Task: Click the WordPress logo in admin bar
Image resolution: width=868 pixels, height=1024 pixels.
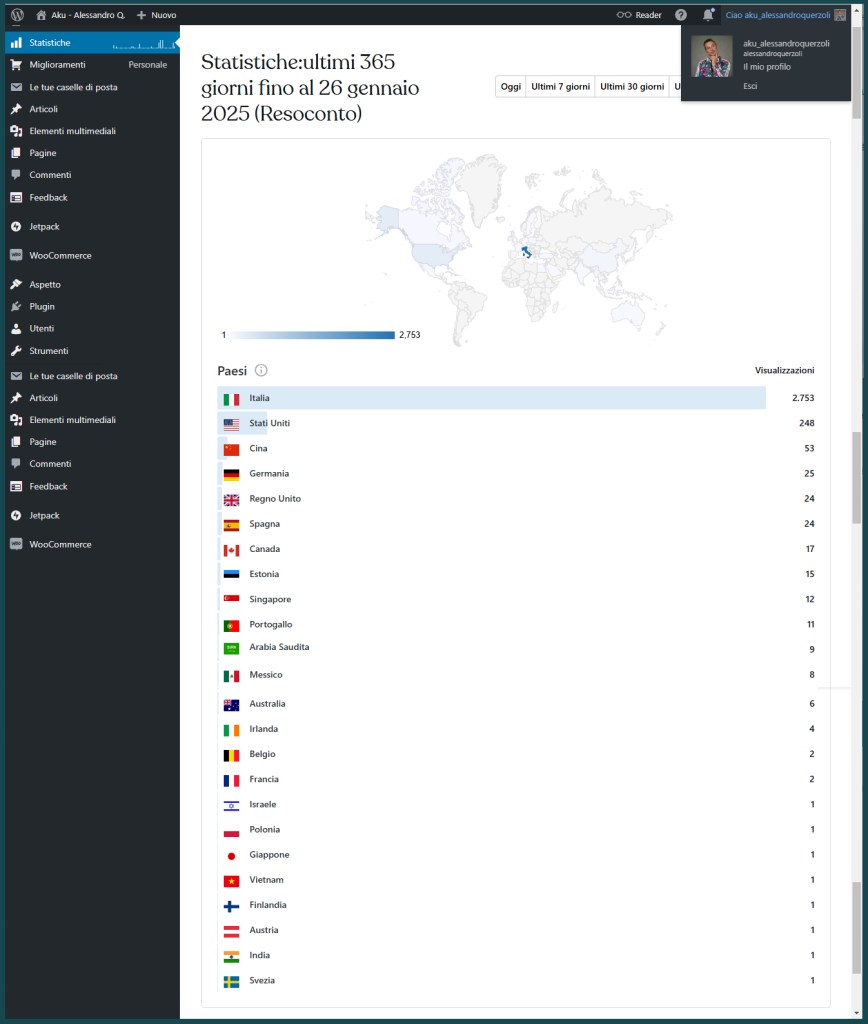Action: click(x=17, y=15)
